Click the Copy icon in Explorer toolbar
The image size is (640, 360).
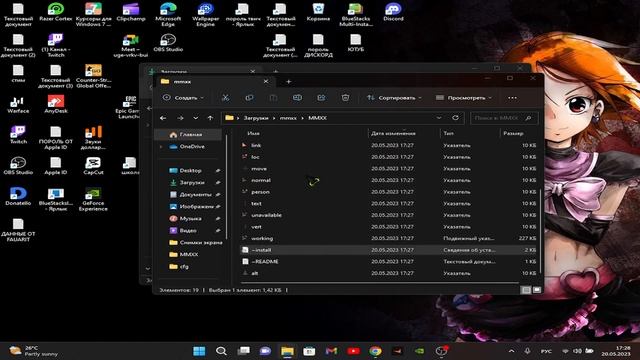[x=249, y=98]
